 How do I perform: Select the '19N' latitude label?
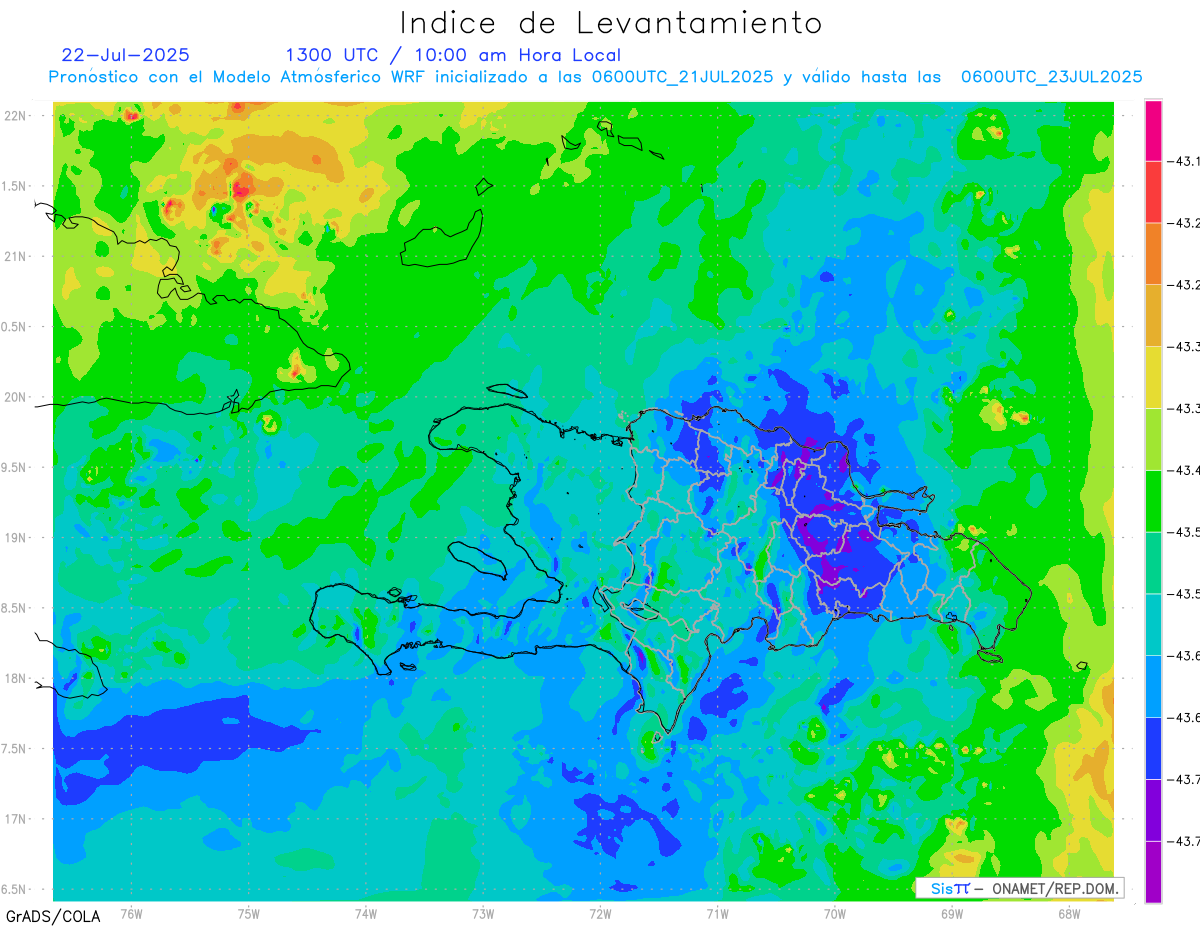(15, 538)
